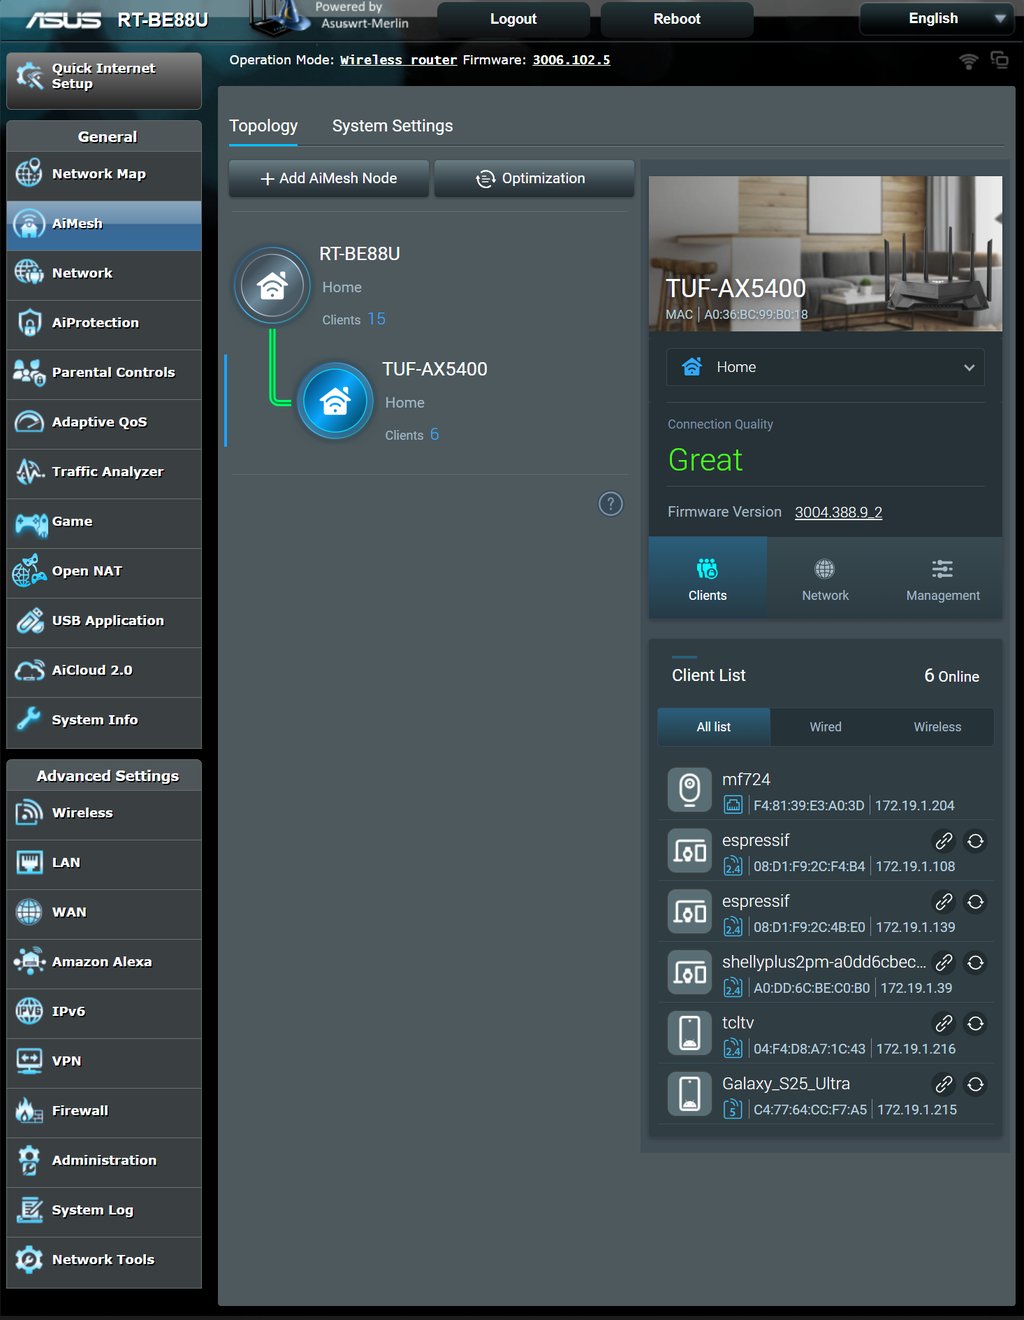1024x1320 pixels.
Task: Filter client list by Wired
Action: pyautogui.click(x=825, y=727)
